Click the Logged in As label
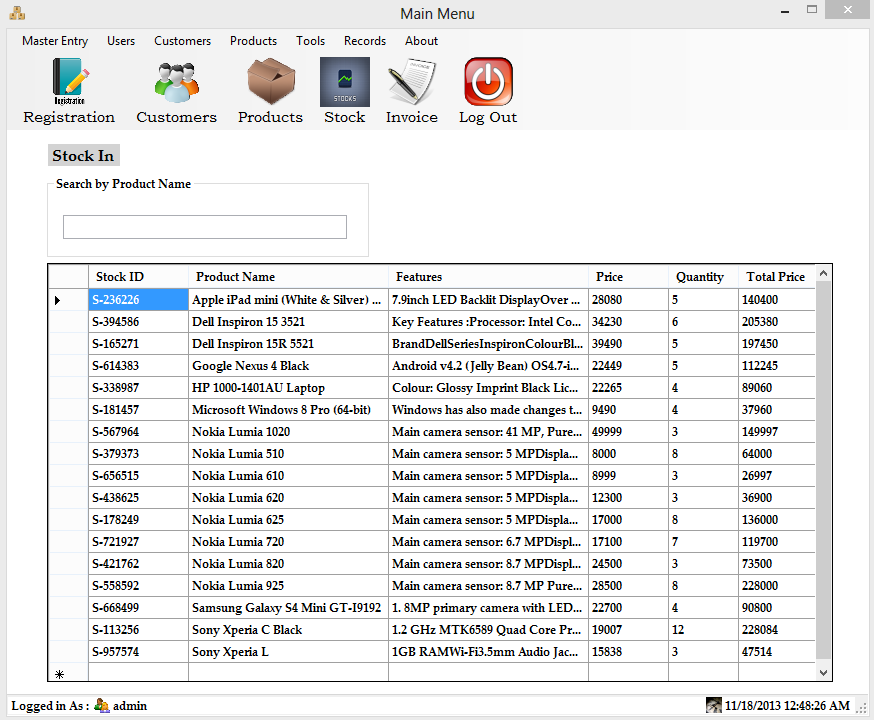874x720 pixels. click(x=50, y=706)
